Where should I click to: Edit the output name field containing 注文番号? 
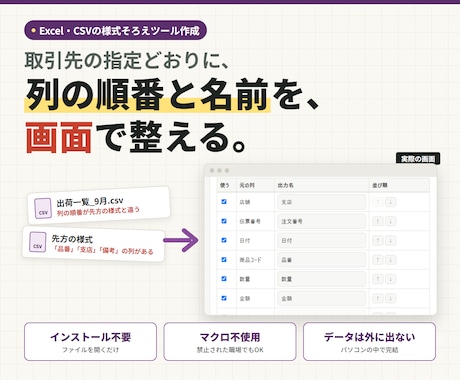[321, 221]
